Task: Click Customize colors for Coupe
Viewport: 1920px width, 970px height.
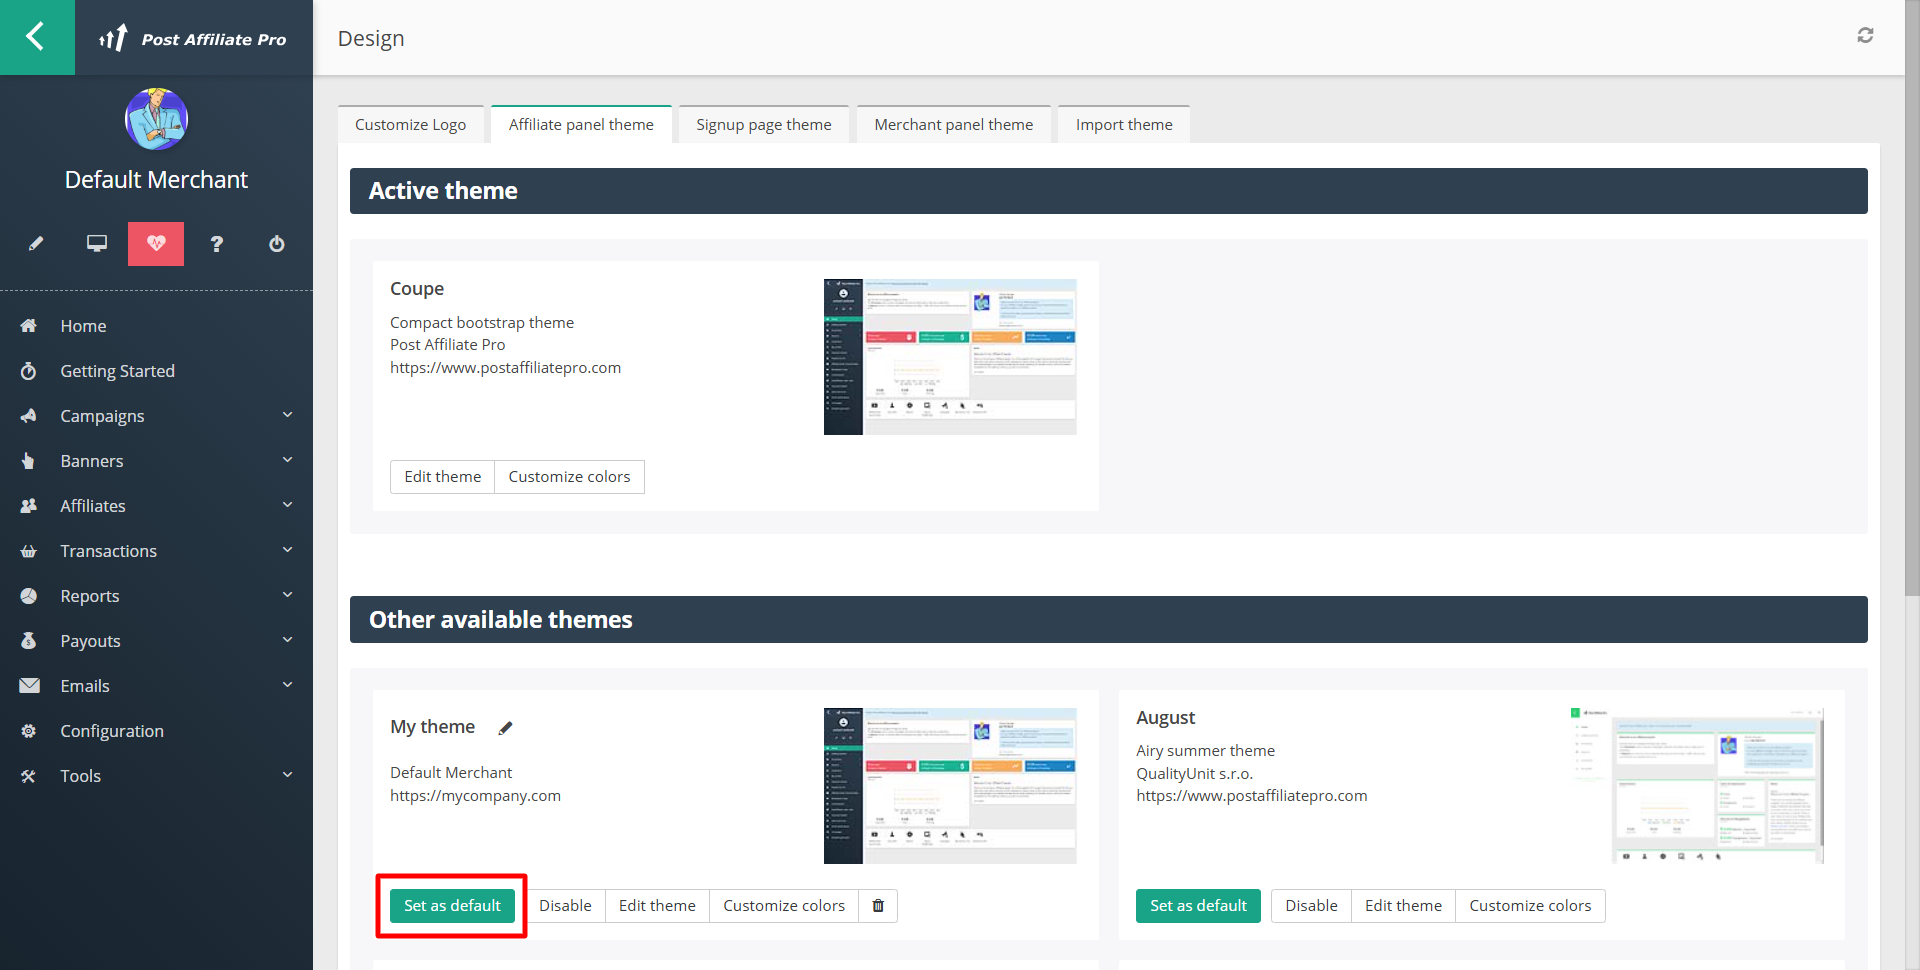Action: [x=570, y=477]
